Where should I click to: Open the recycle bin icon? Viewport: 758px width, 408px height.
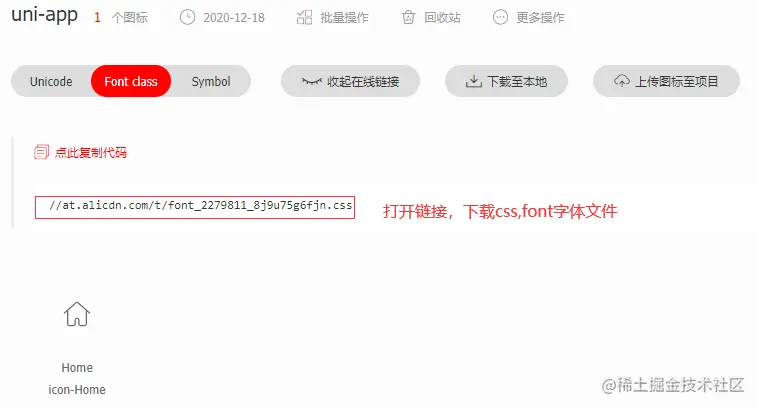[x=408, y=18]
